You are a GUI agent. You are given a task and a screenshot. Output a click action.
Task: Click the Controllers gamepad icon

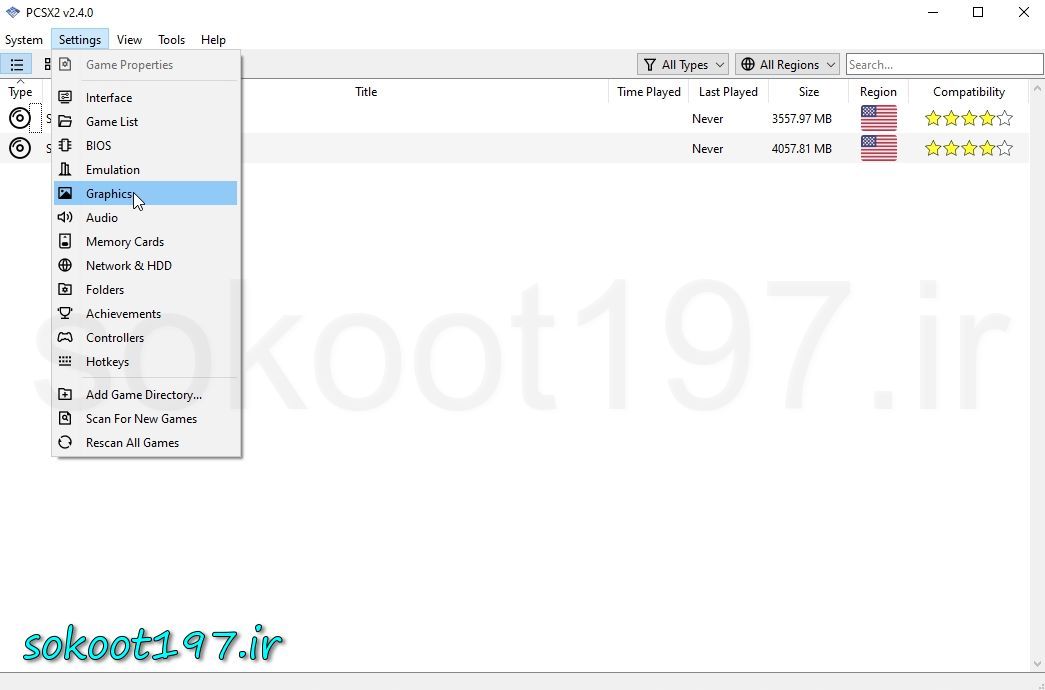[x=65, y=338]
